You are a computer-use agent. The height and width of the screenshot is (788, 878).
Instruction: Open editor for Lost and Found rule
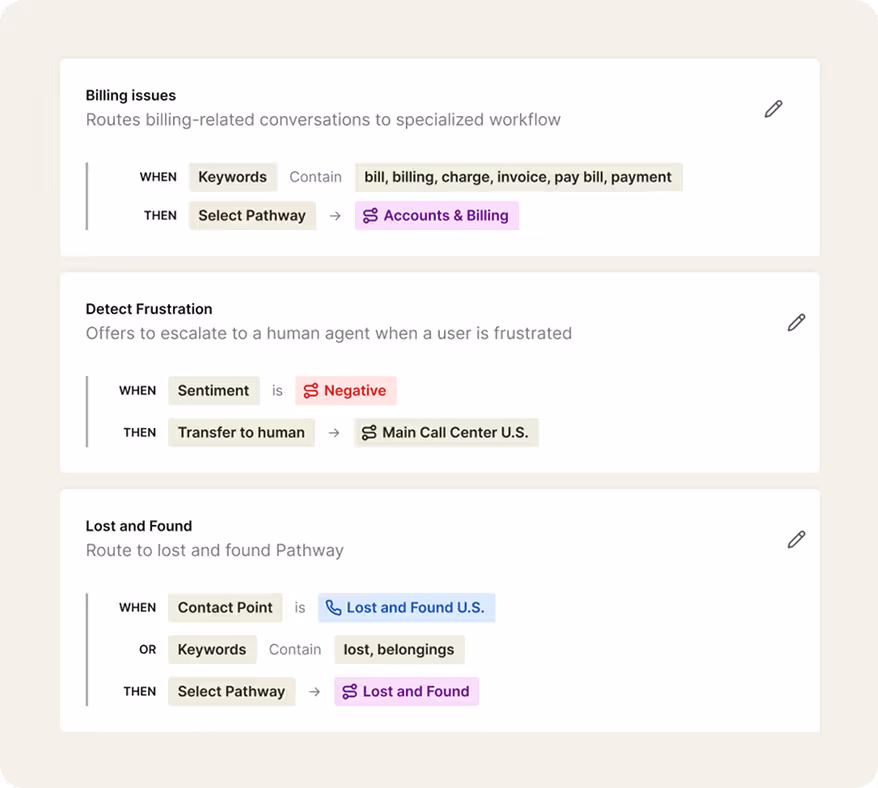point(796,539)
